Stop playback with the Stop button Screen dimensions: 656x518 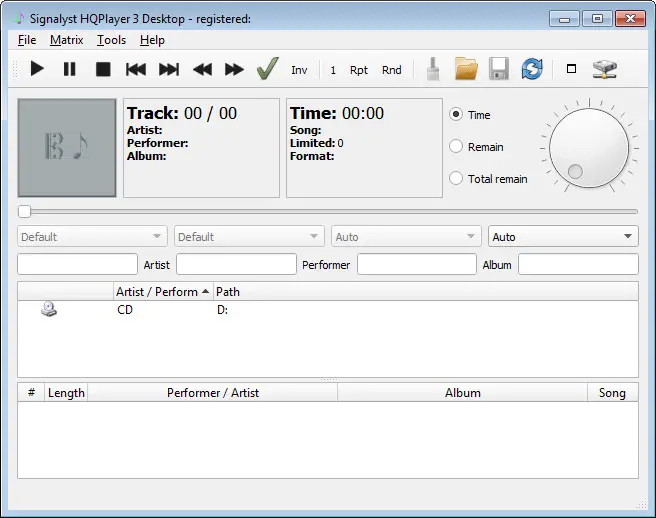103,69
